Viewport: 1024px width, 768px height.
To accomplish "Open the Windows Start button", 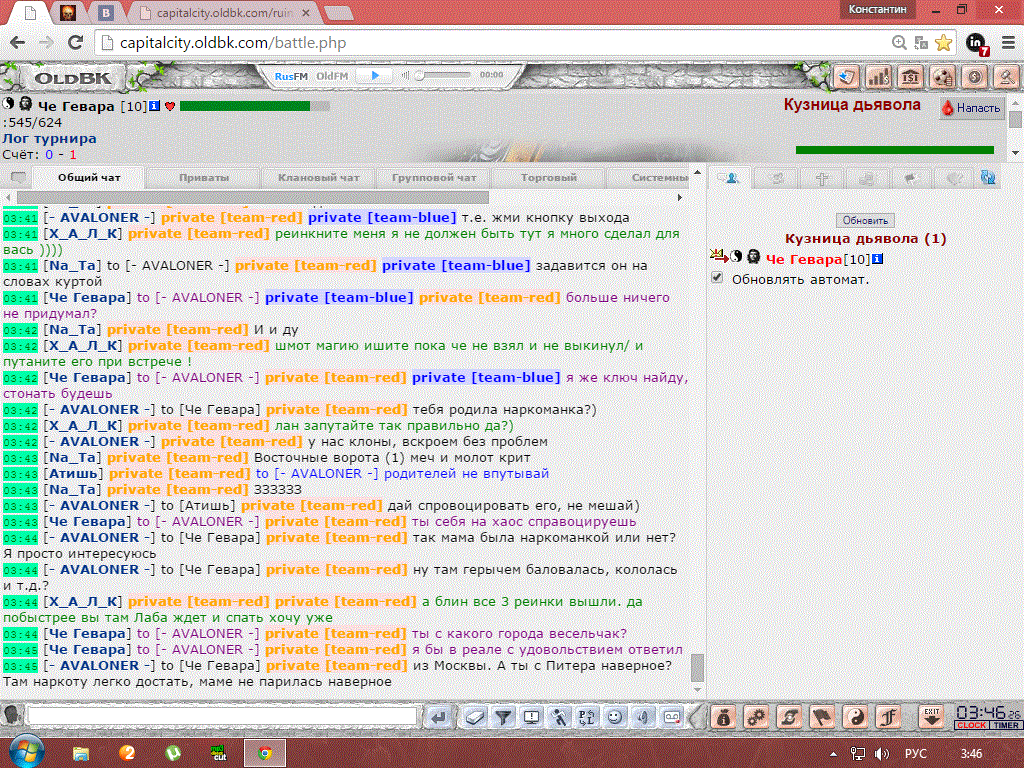I will point(27,753).
